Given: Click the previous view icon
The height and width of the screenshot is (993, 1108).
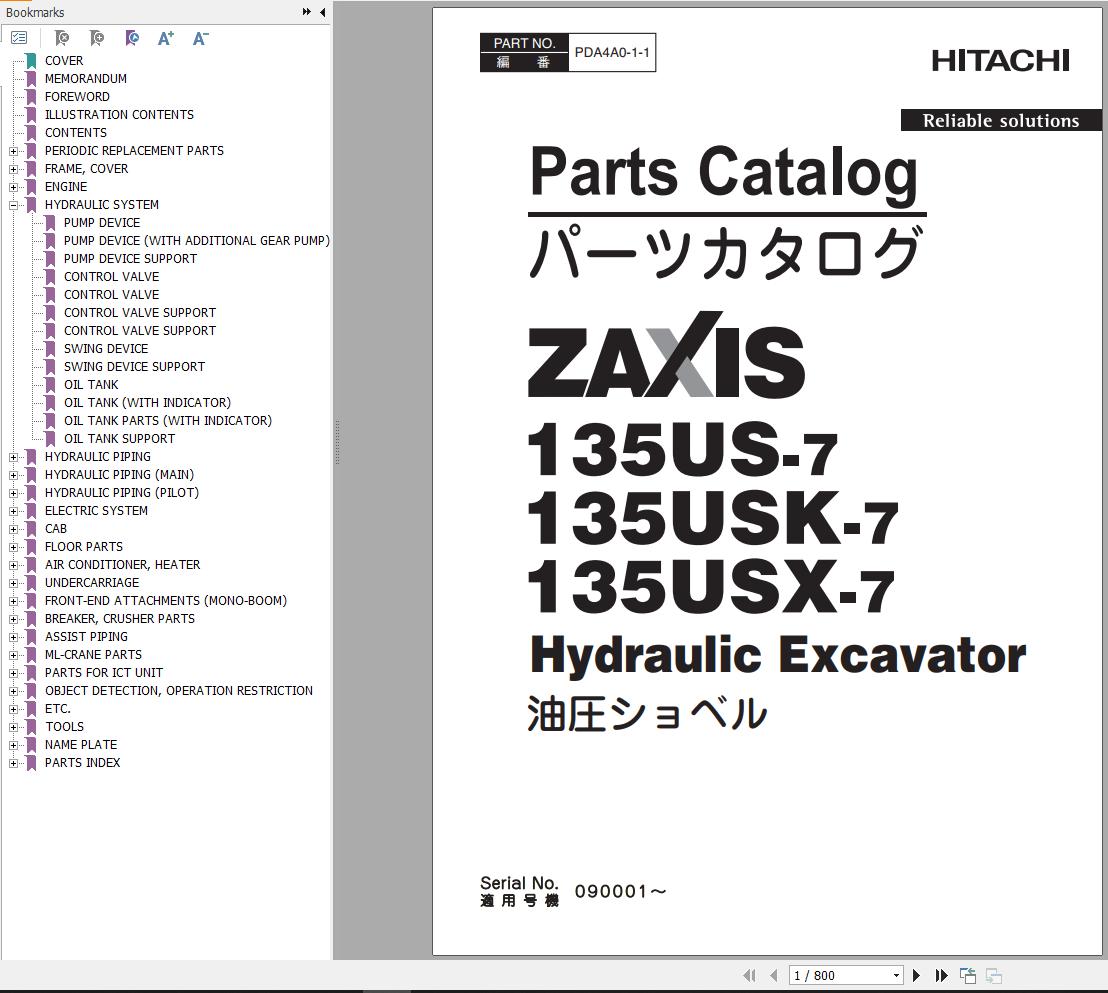Looking at the screenshot, I should [x=966, y=975].
